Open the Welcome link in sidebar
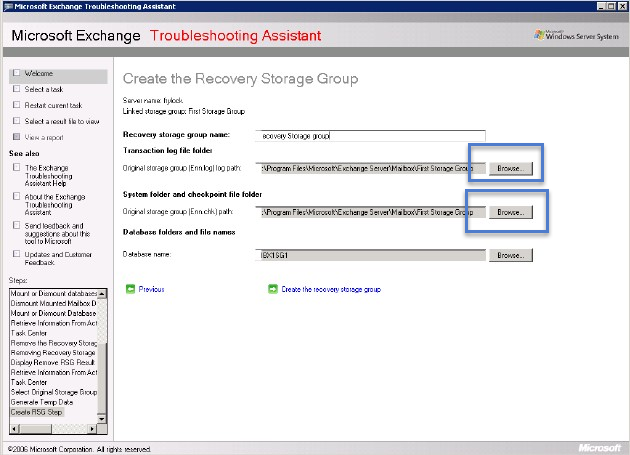 (x=39, y=73)
